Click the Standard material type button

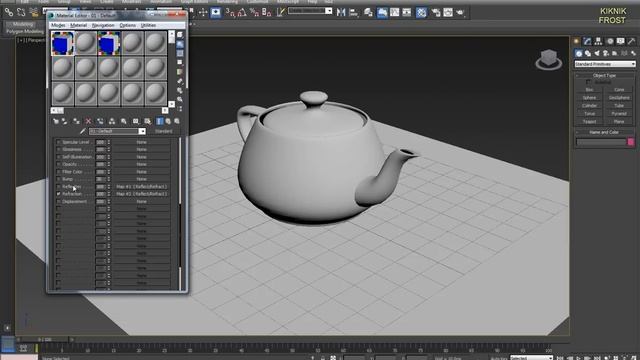click(x=164, y=131)
